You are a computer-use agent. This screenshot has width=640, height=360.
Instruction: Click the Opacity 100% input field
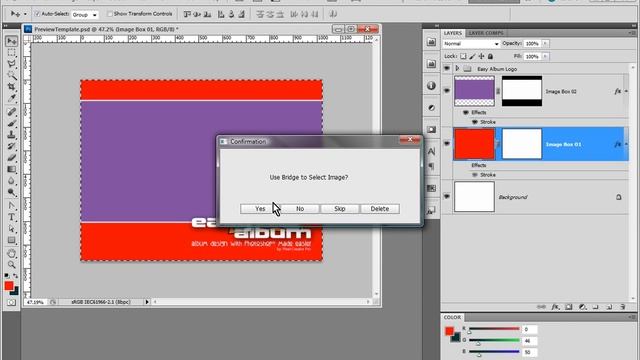pyautogui.click(x=532, y=43)
